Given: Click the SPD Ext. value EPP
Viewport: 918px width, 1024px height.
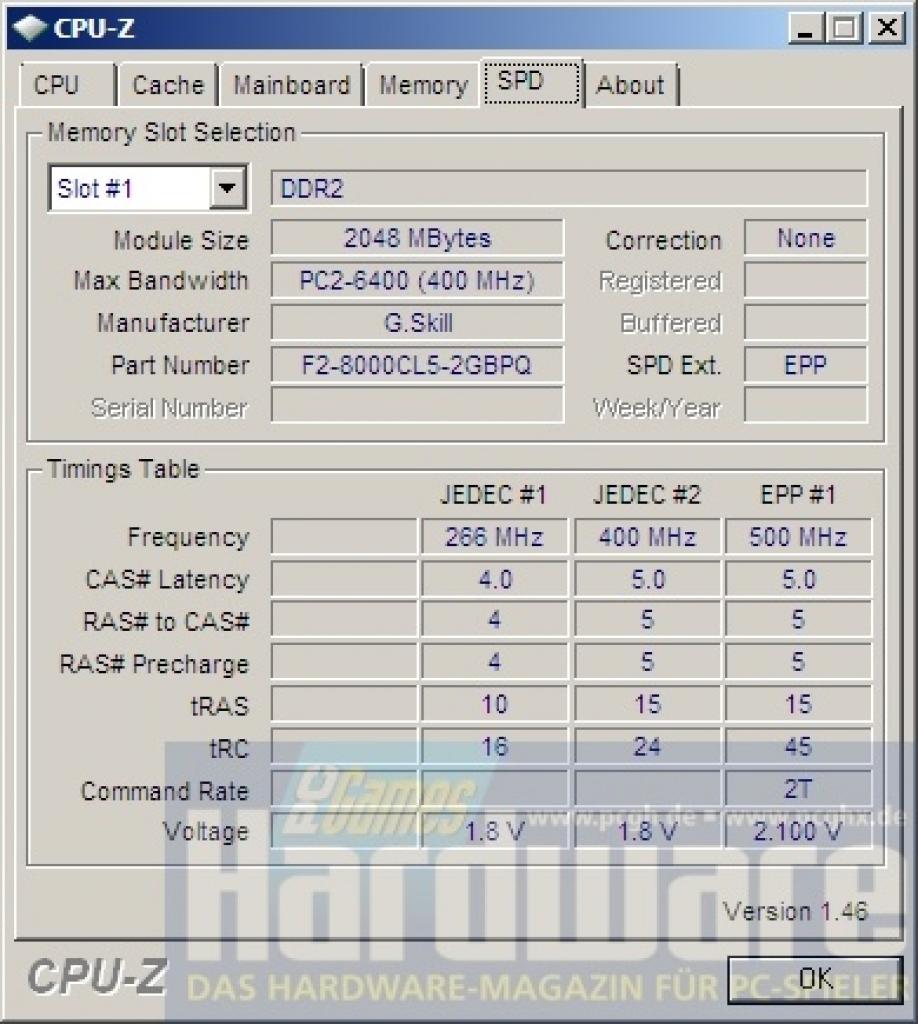Looking at the screenshot, I should pyautogui.click(x=806, y=364).
